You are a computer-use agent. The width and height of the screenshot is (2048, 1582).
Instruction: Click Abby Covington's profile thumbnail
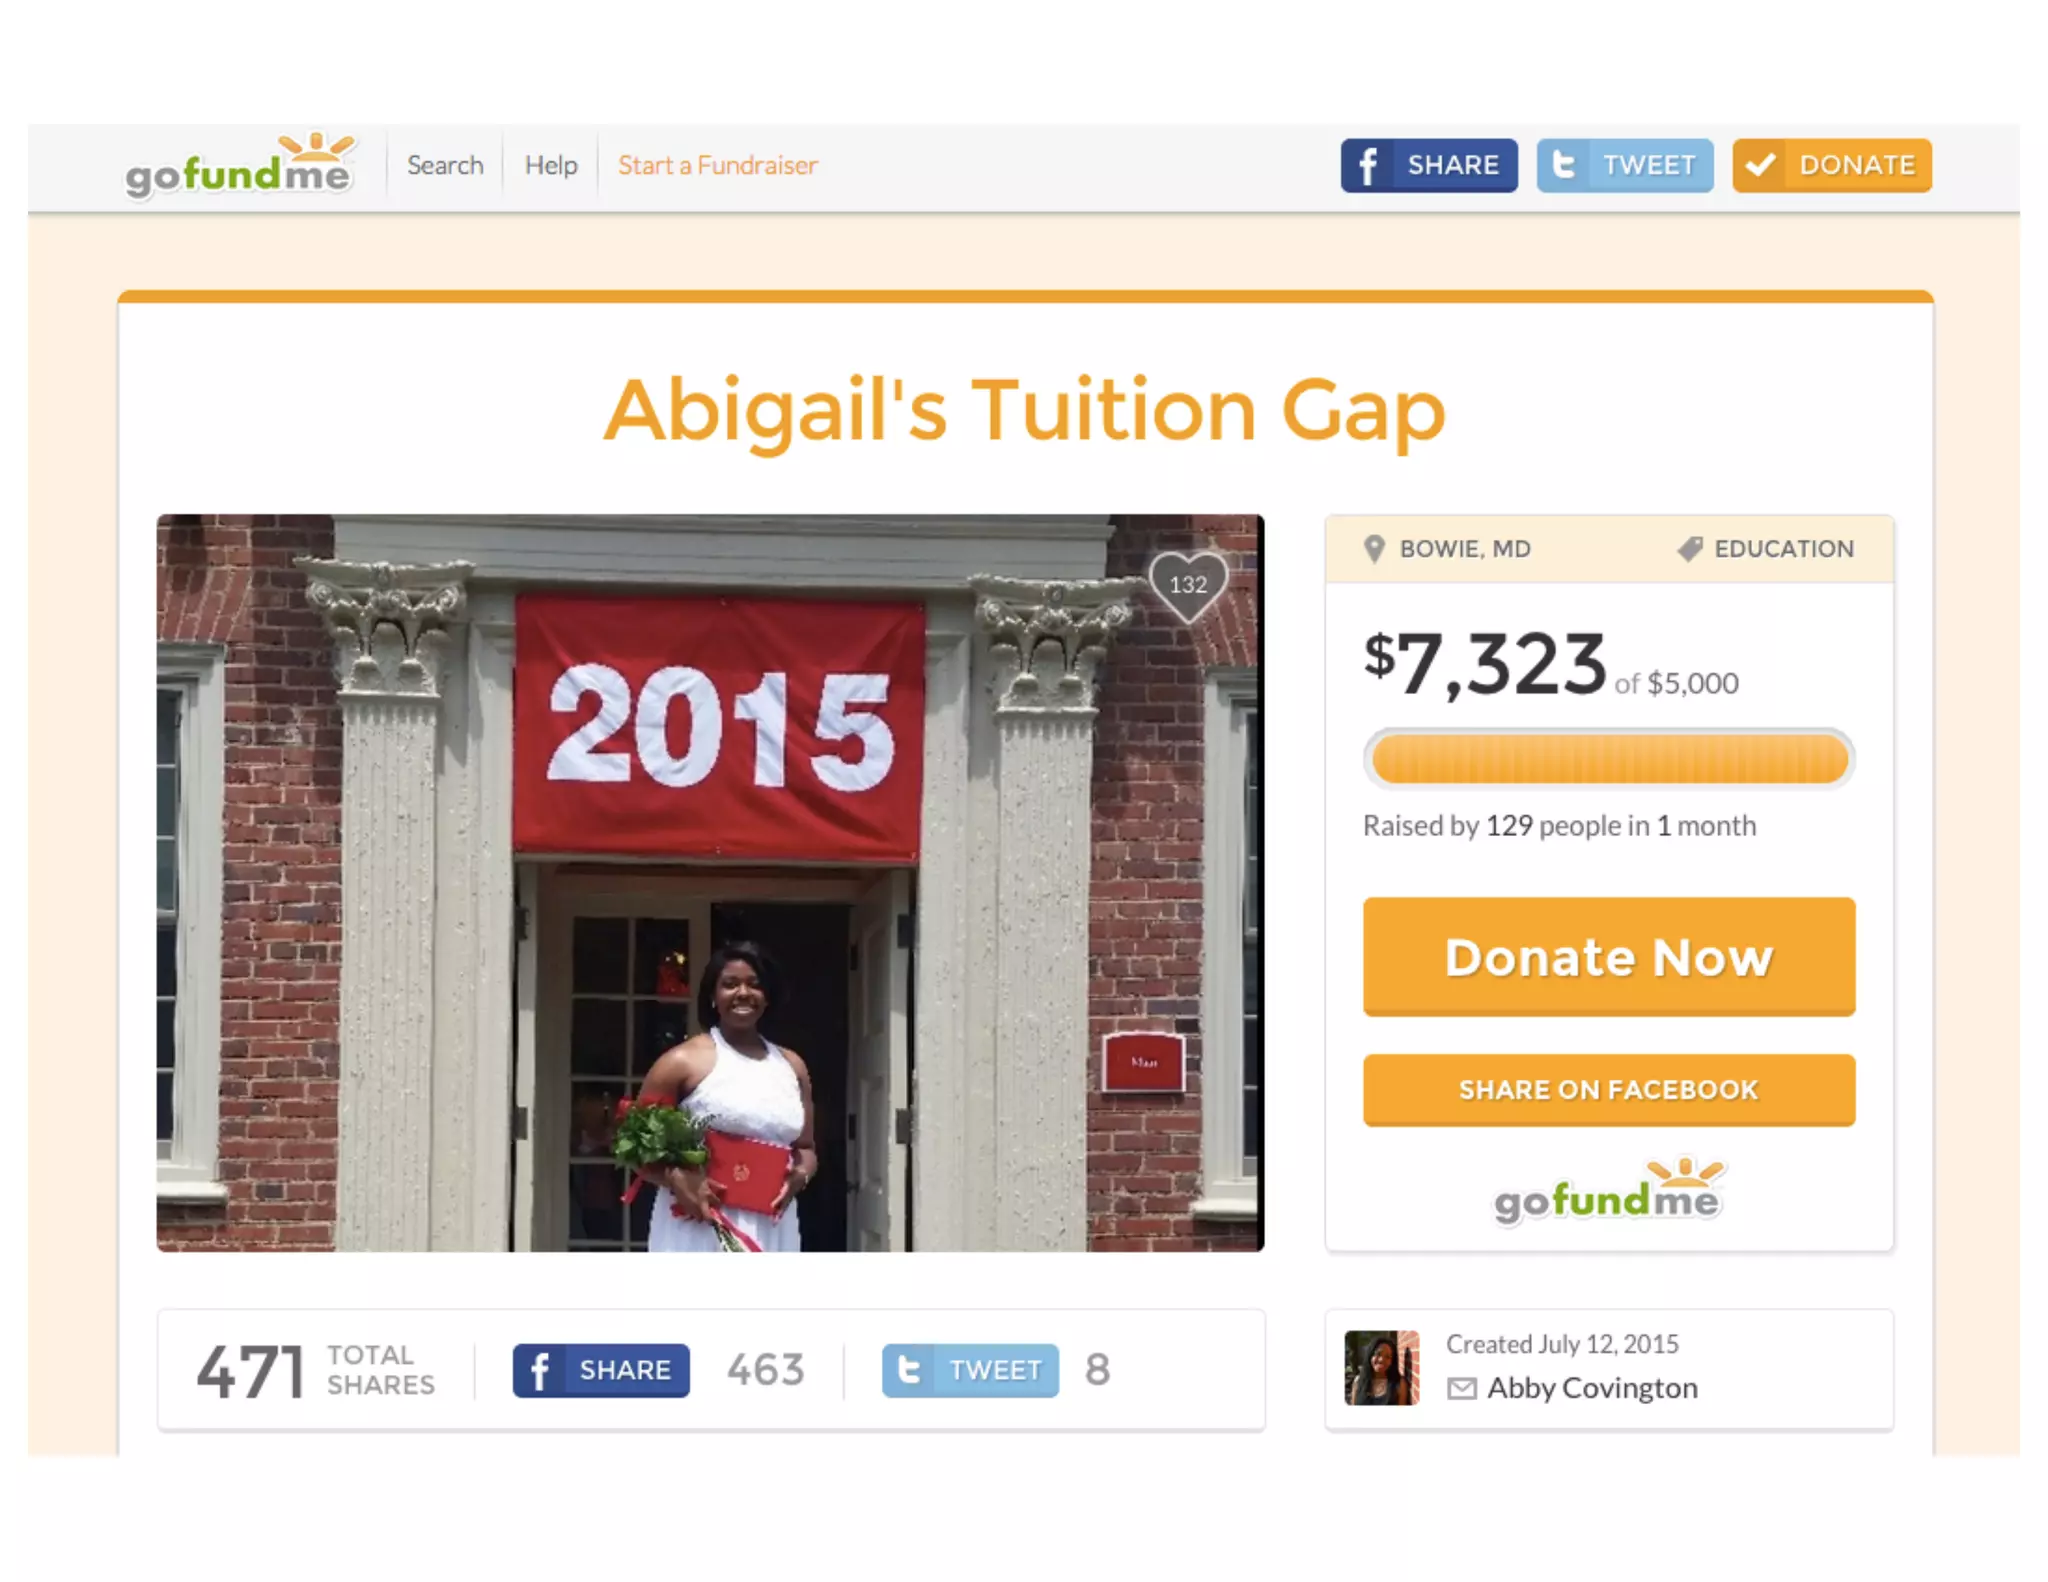click(1381, 1368)
